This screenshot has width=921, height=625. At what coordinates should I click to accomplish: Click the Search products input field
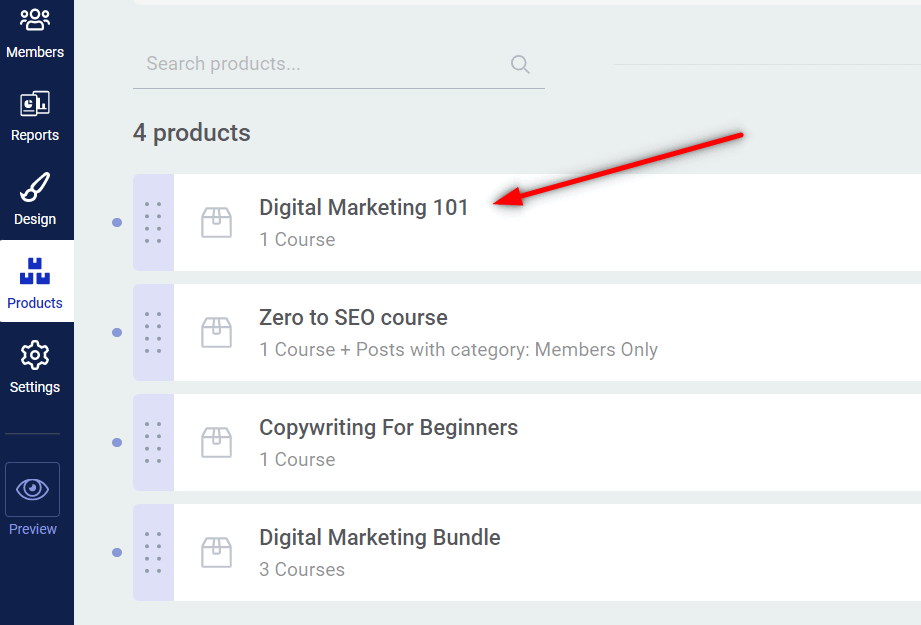tap(338, 64)
